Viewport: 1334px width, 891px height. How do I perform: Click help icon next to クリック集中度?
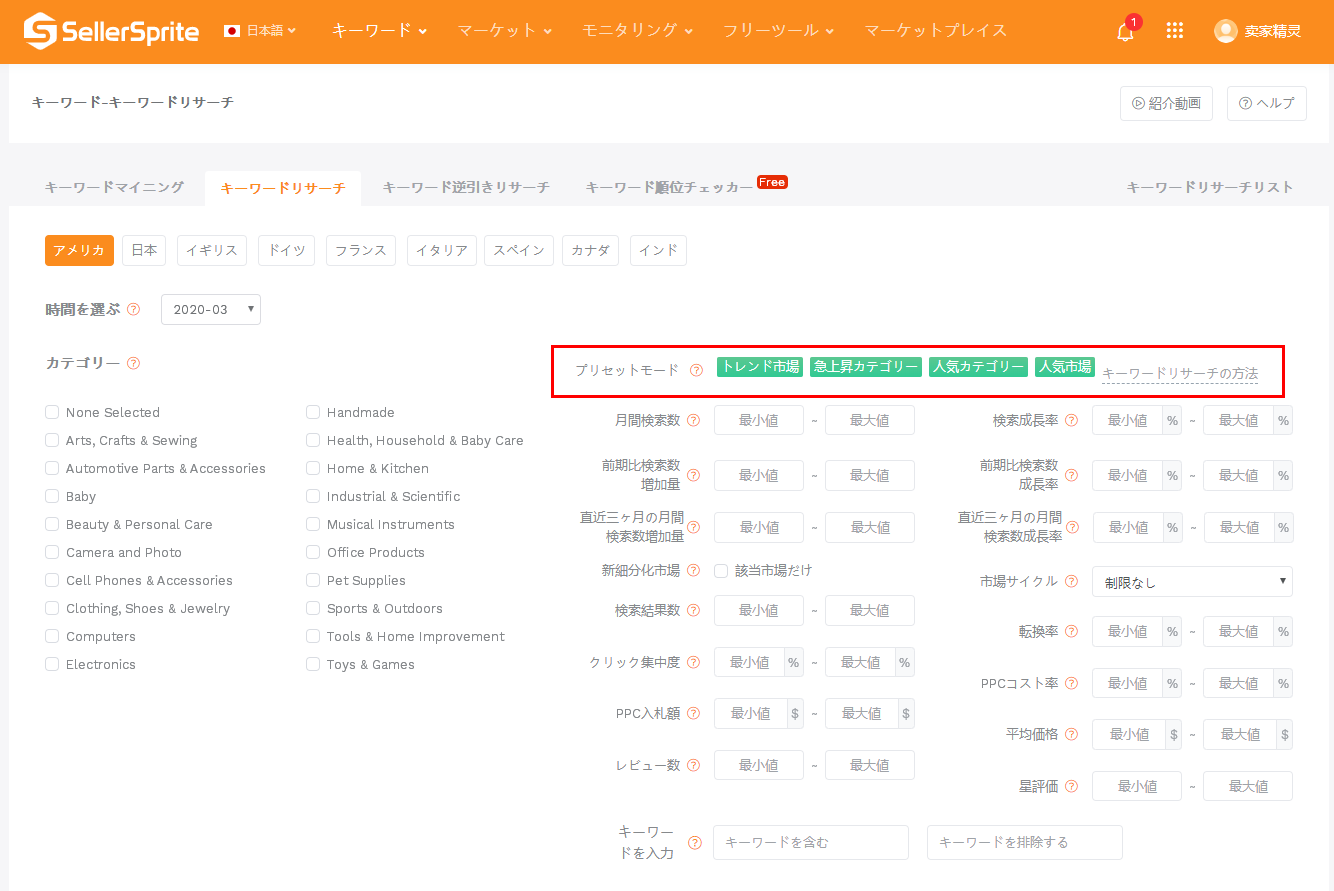[x=693, y=662]
